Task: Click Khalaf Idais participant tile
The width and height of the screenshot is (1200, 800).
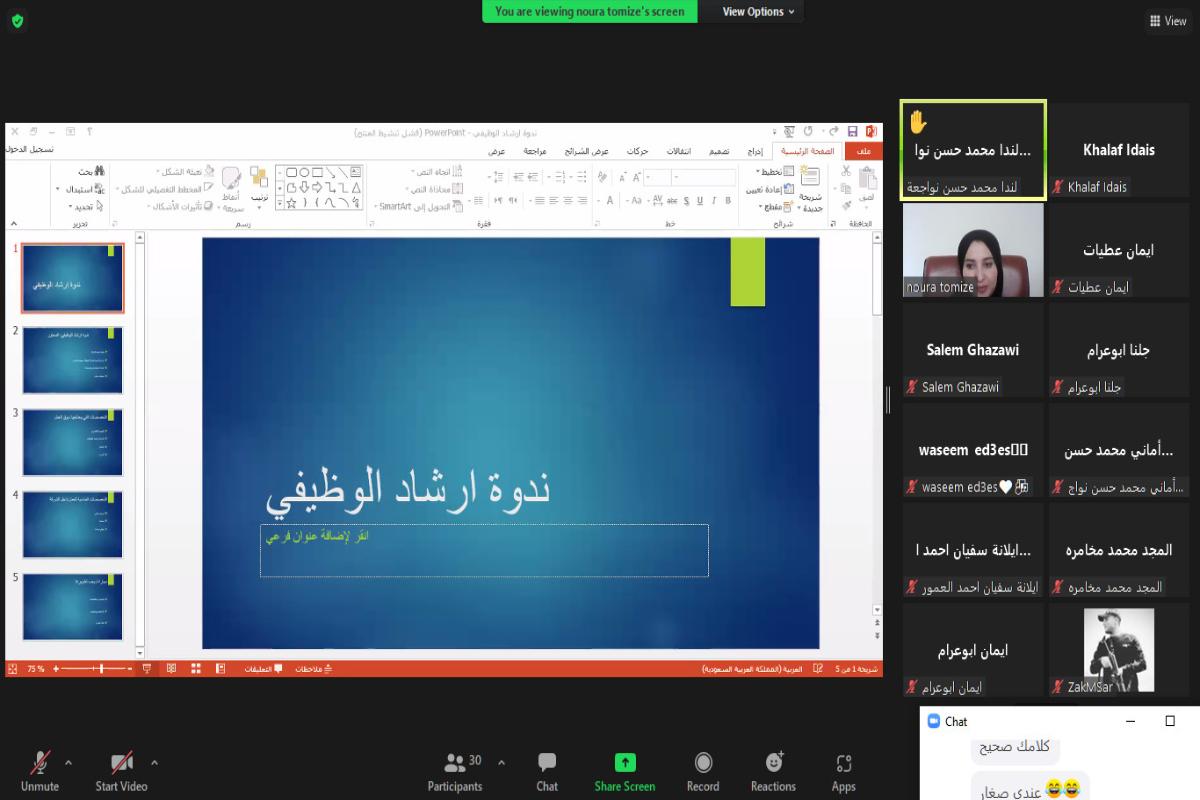Action: click(x=1118, y=150)
